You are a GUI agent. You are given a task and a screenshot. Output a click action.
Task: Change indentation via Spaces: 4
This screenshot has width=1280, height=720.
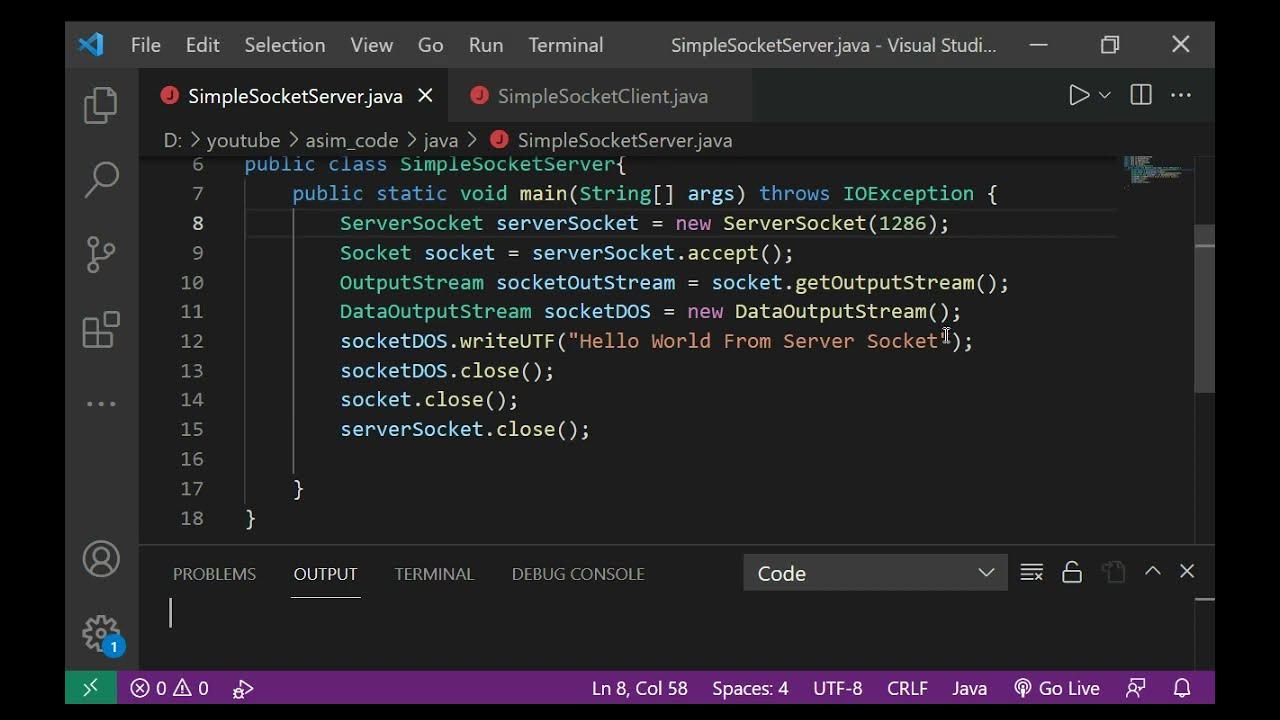pyautogui.click(x=750, y=688)
